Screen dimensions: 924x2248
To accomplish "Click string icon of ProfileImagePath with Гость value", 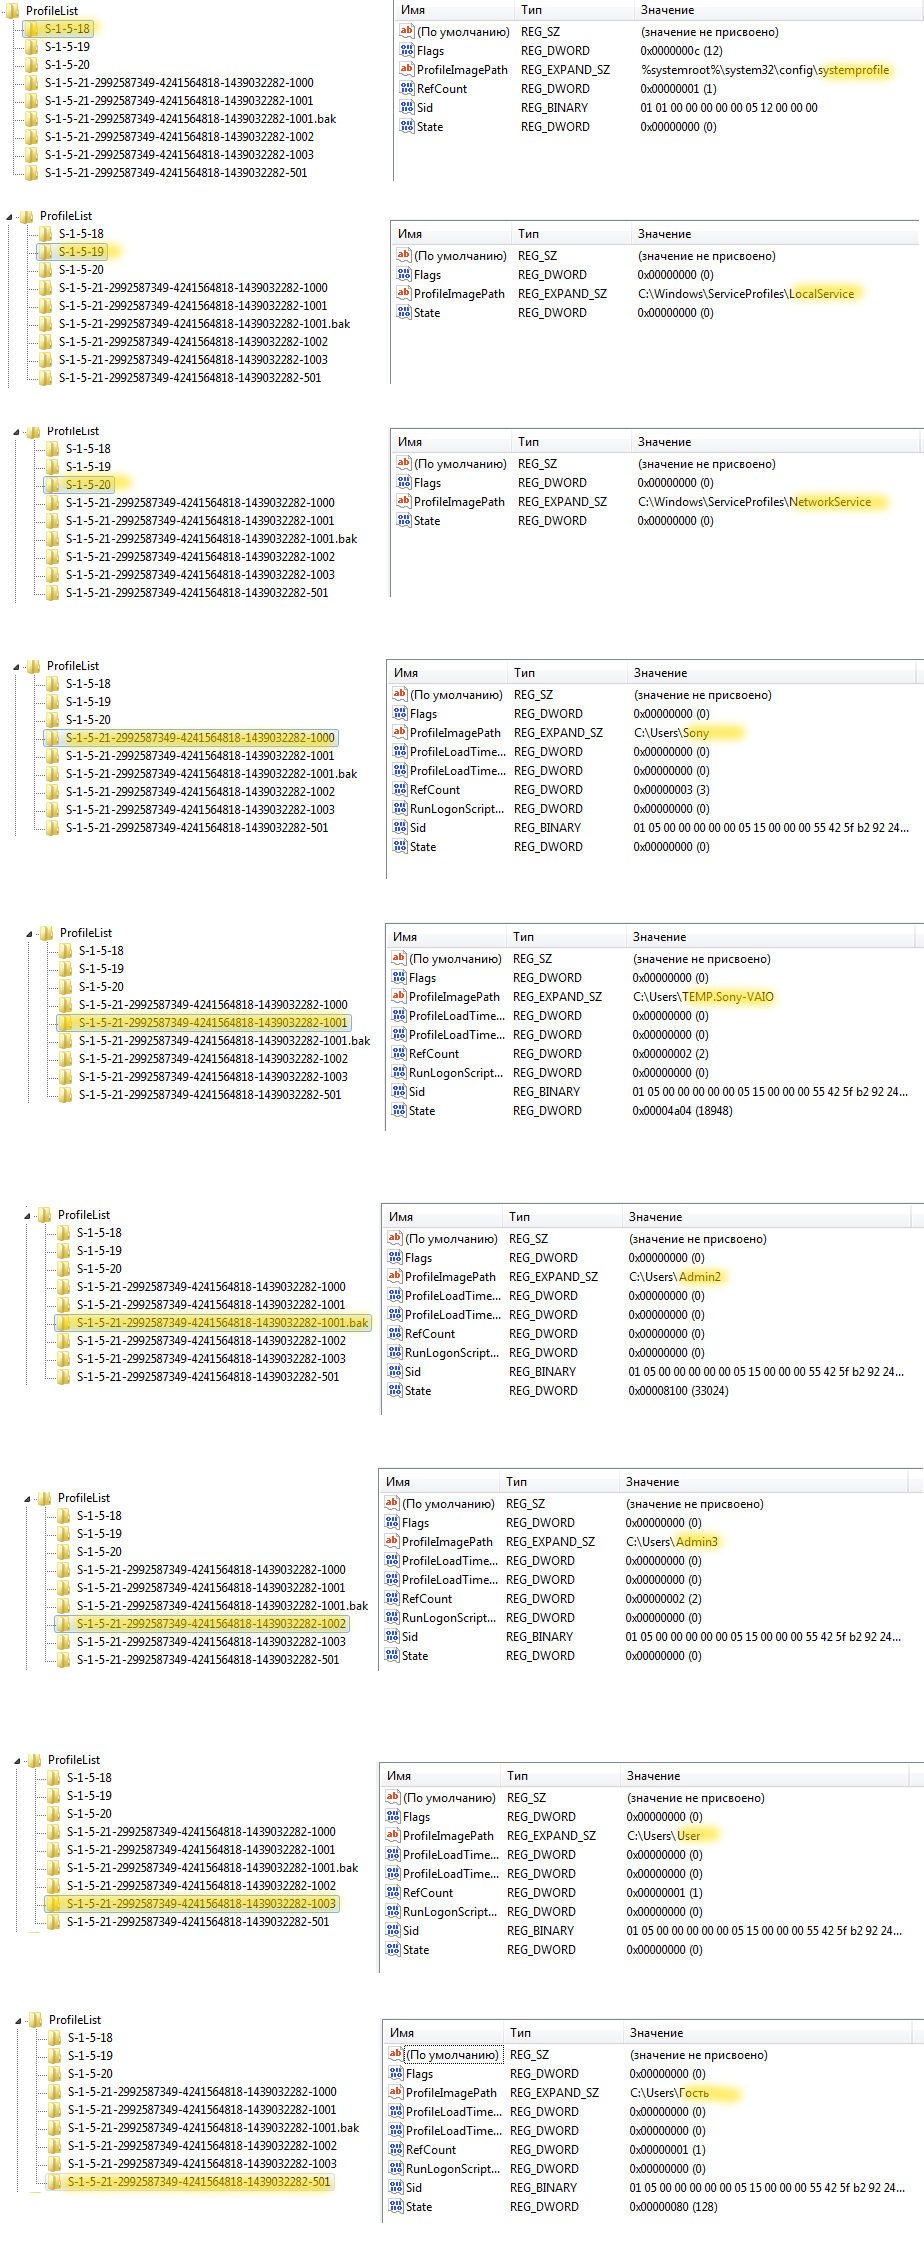I will 396,2093.
